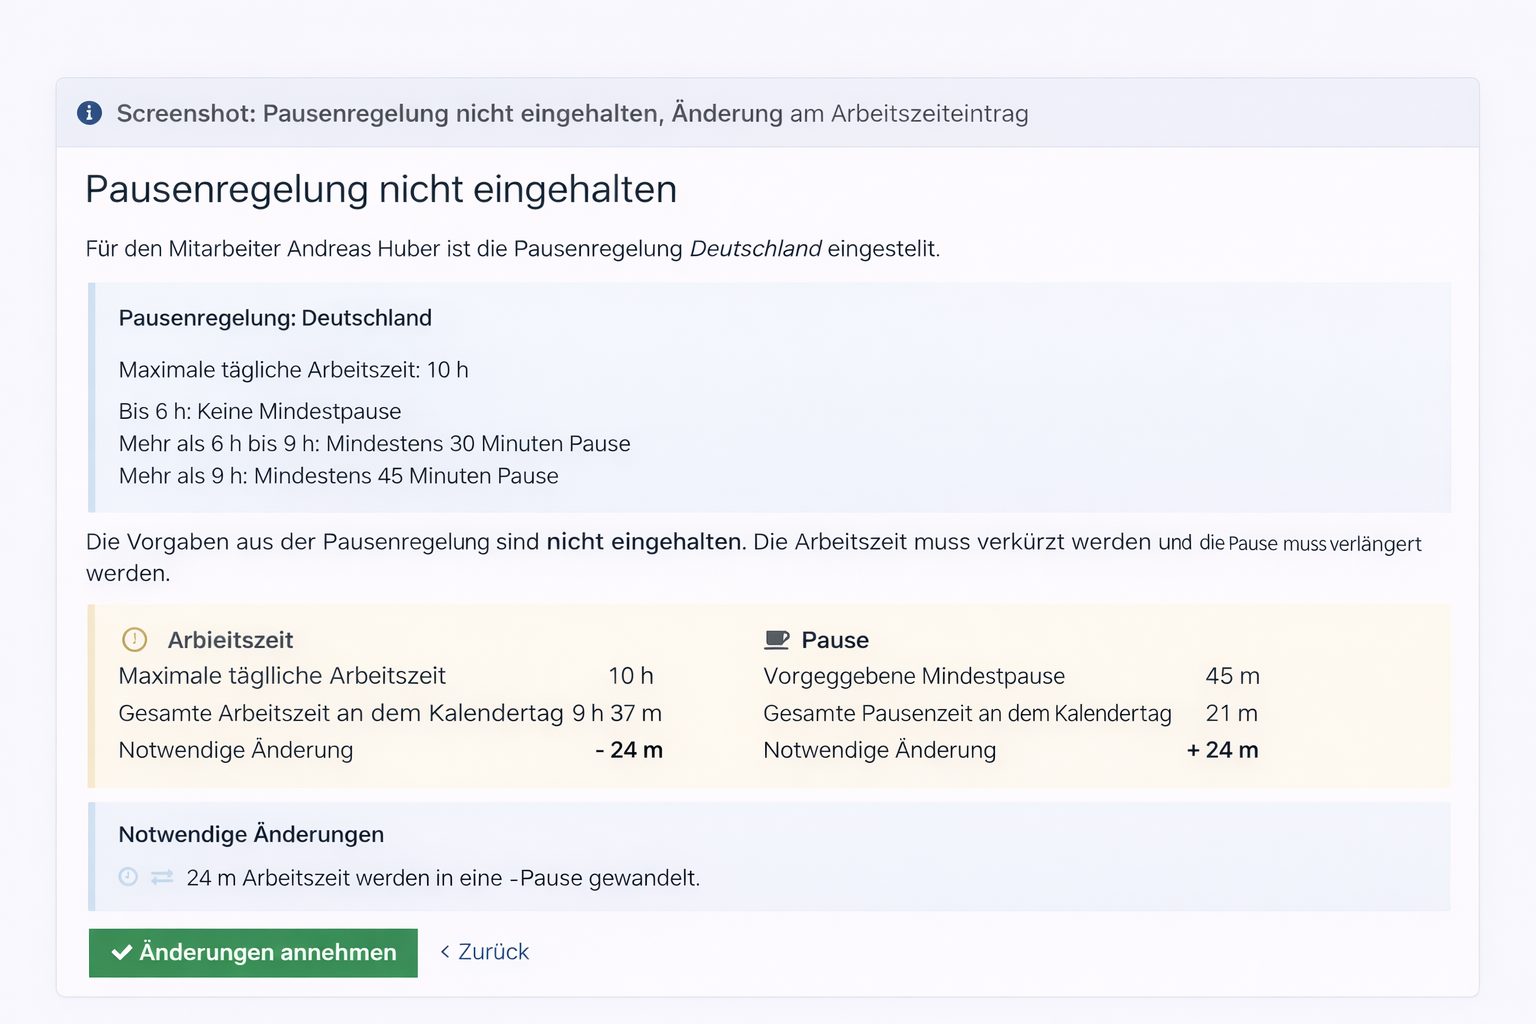Viewport: 1536px width, 1024px height.
Task: Click the total working time value 9 h 37 m
Action: pyautogui.click(x=617, y=713)
